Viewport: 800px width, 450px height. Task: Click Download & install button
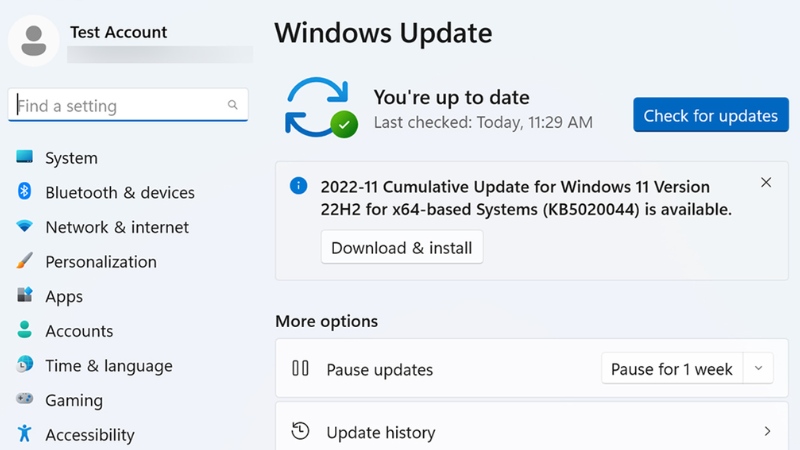402,248
